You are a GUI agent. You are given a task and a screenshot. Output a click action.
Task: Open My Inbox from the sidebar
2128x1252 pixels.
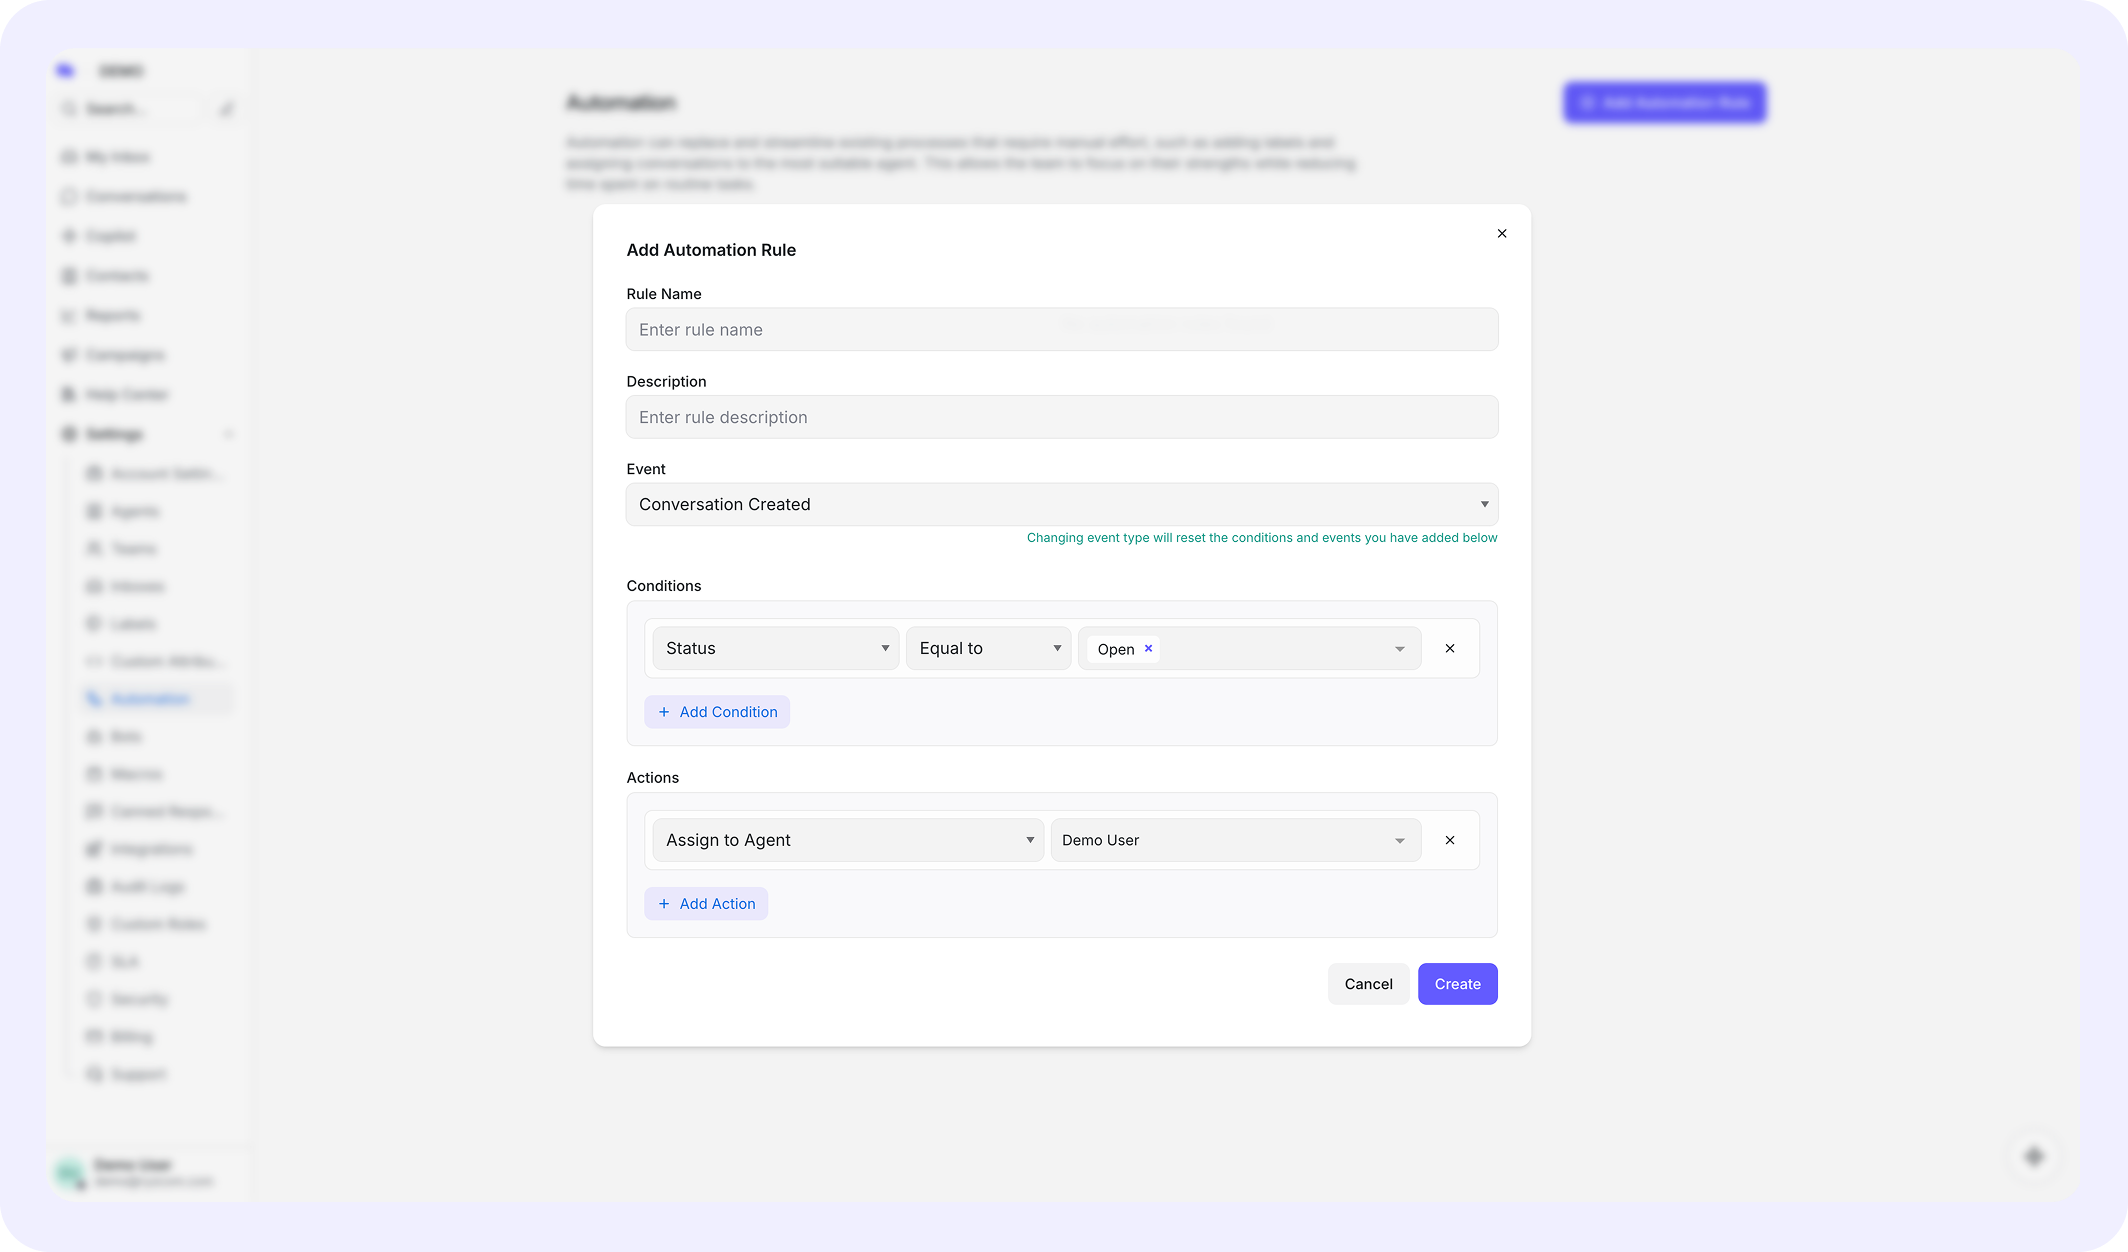click(117, 156)
